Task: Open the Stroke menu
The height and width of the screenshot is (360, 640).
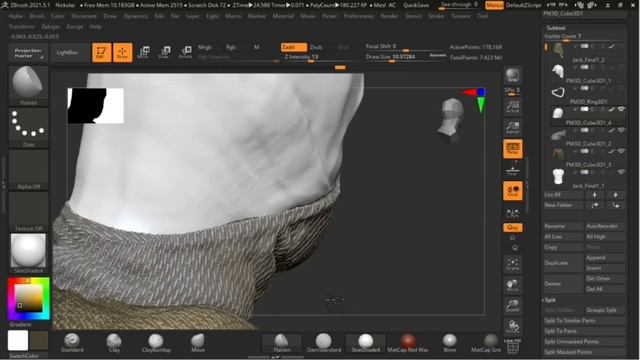Action: click(x=436, y=16)
